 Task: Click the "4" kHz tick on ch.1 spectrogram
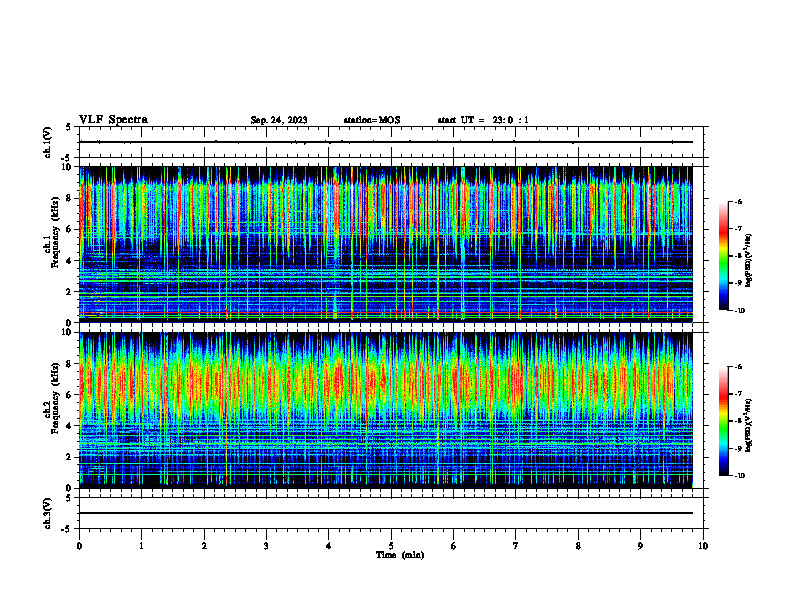click(68, 261)
